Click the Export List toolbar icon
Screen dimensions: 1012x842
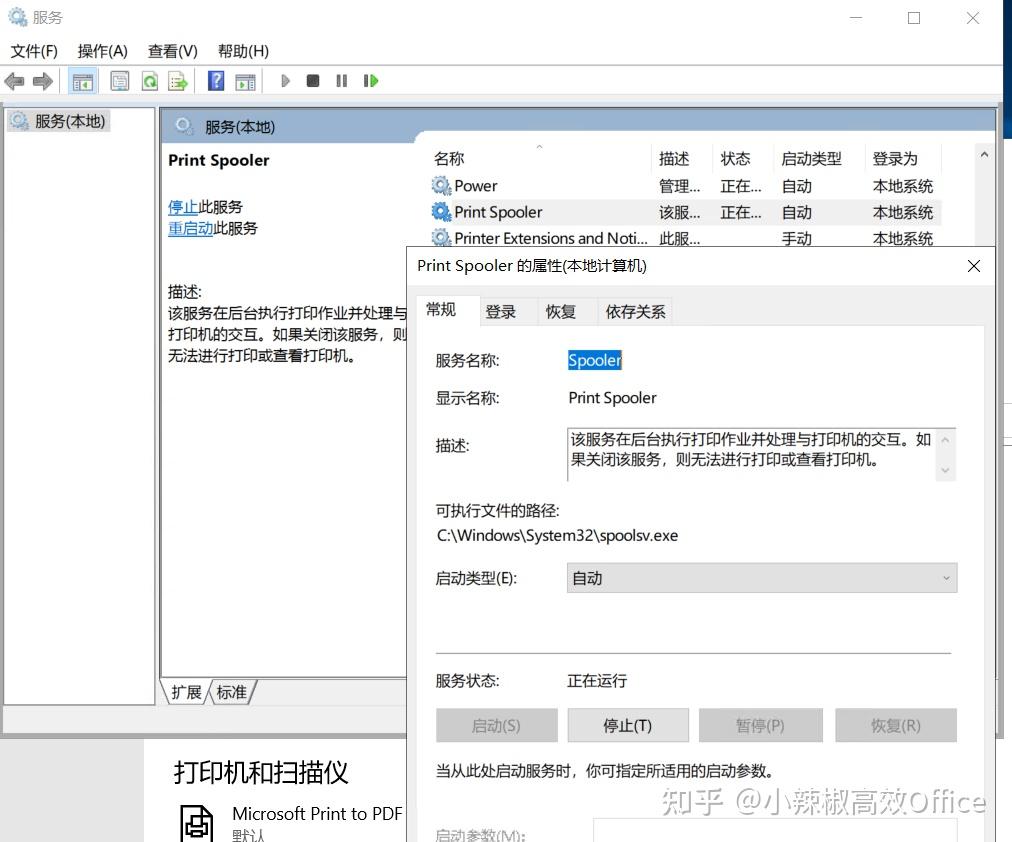coord(179,80)
